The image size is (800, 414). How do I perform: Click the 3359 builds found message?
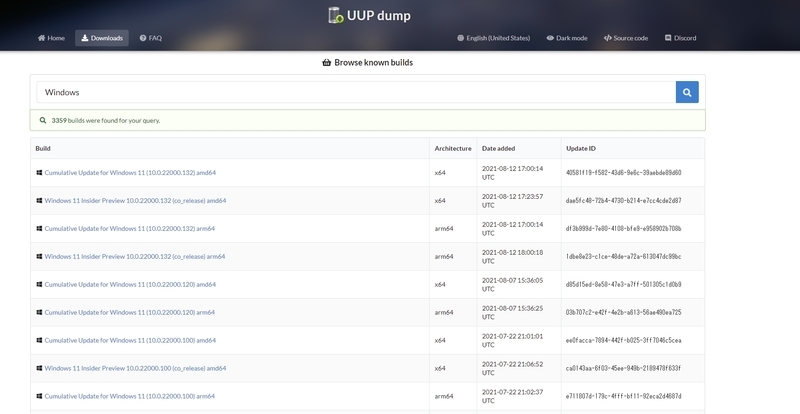click(106, 121)
